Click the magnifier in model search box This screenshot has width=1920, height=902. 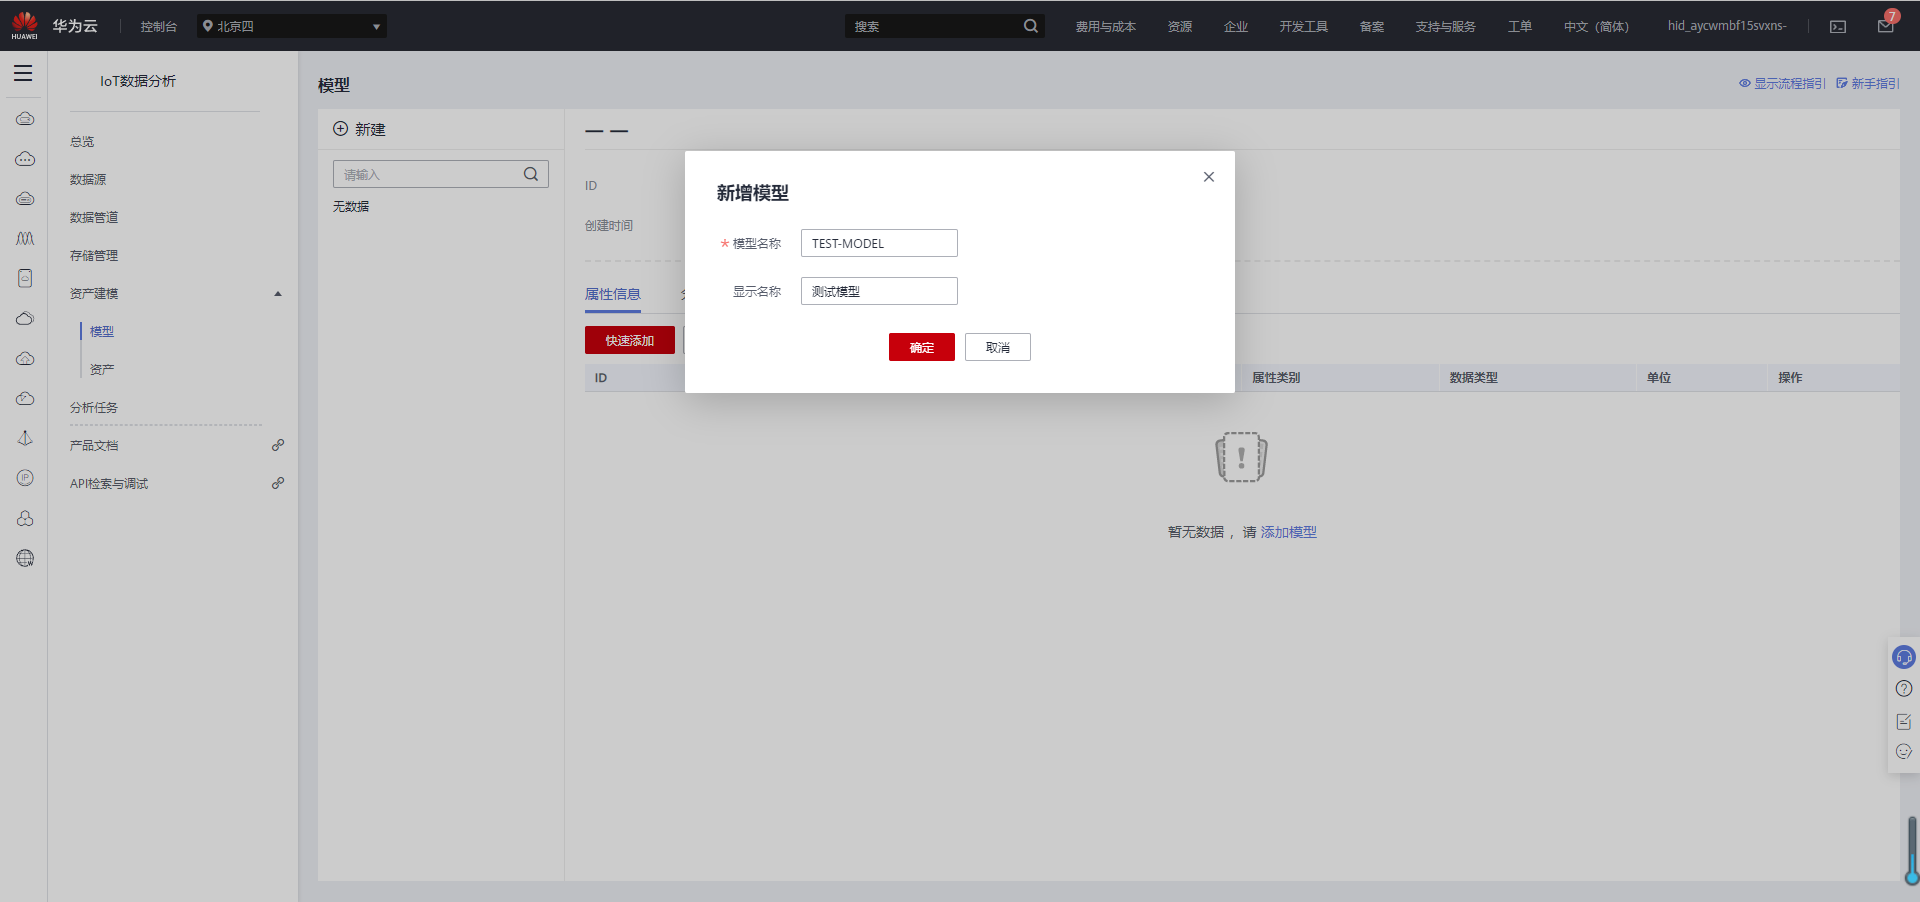pos(531,174)
